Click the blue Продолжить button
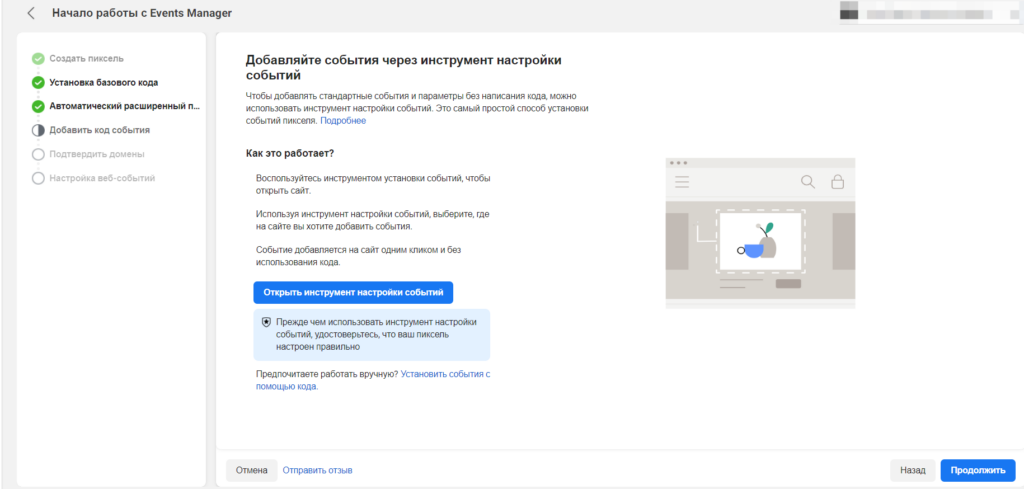1024x489 pixels. click(x=977, y=470)
